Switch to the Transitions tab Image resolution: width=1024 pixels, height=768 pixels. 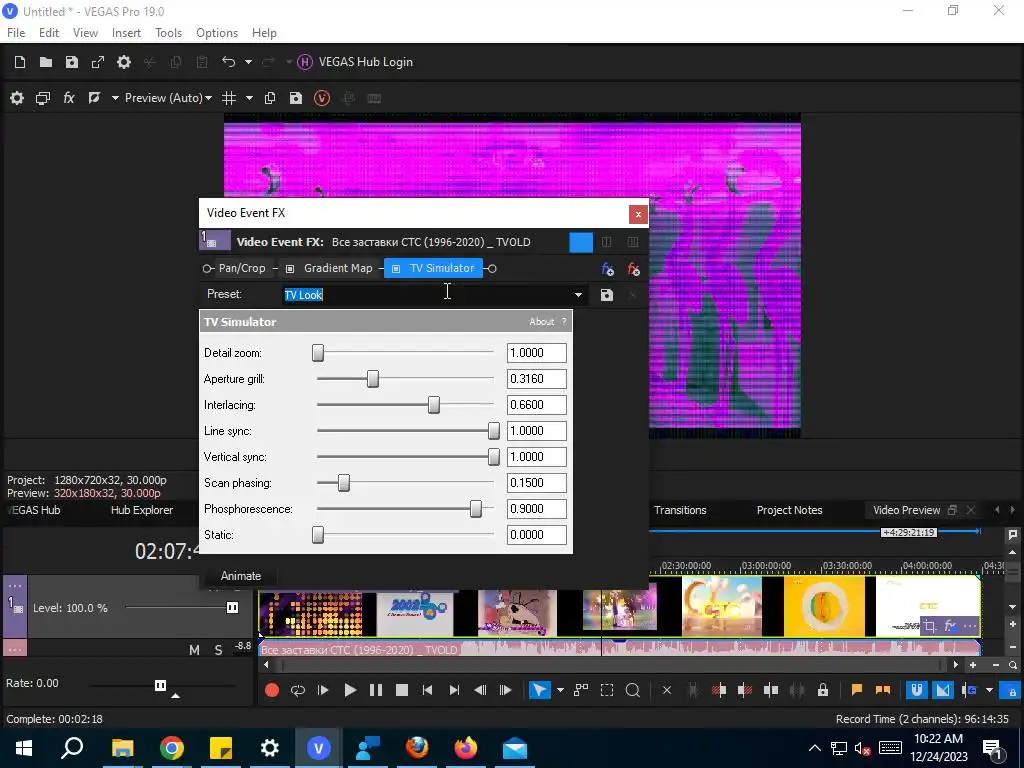(680, 510)
